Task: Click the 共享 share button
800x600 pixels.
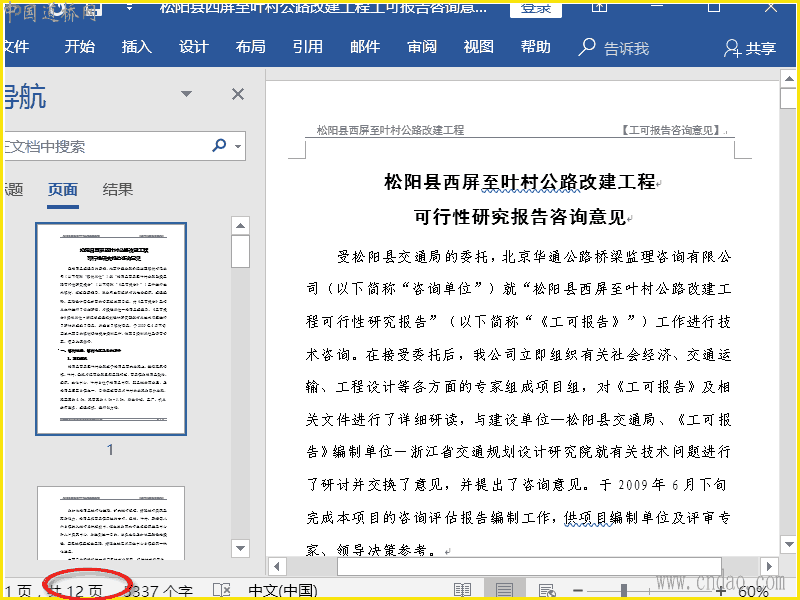Action: (x=750, y=48)
